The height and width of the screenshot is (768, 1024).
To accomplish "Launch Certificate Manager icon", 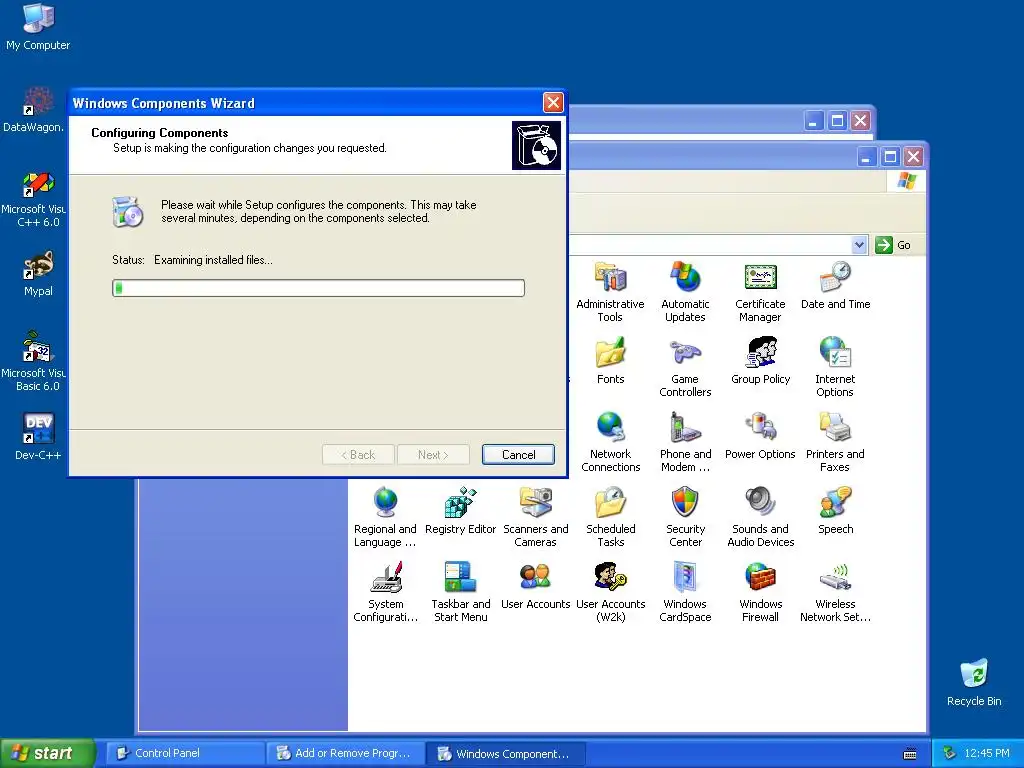I will (760, 293).
